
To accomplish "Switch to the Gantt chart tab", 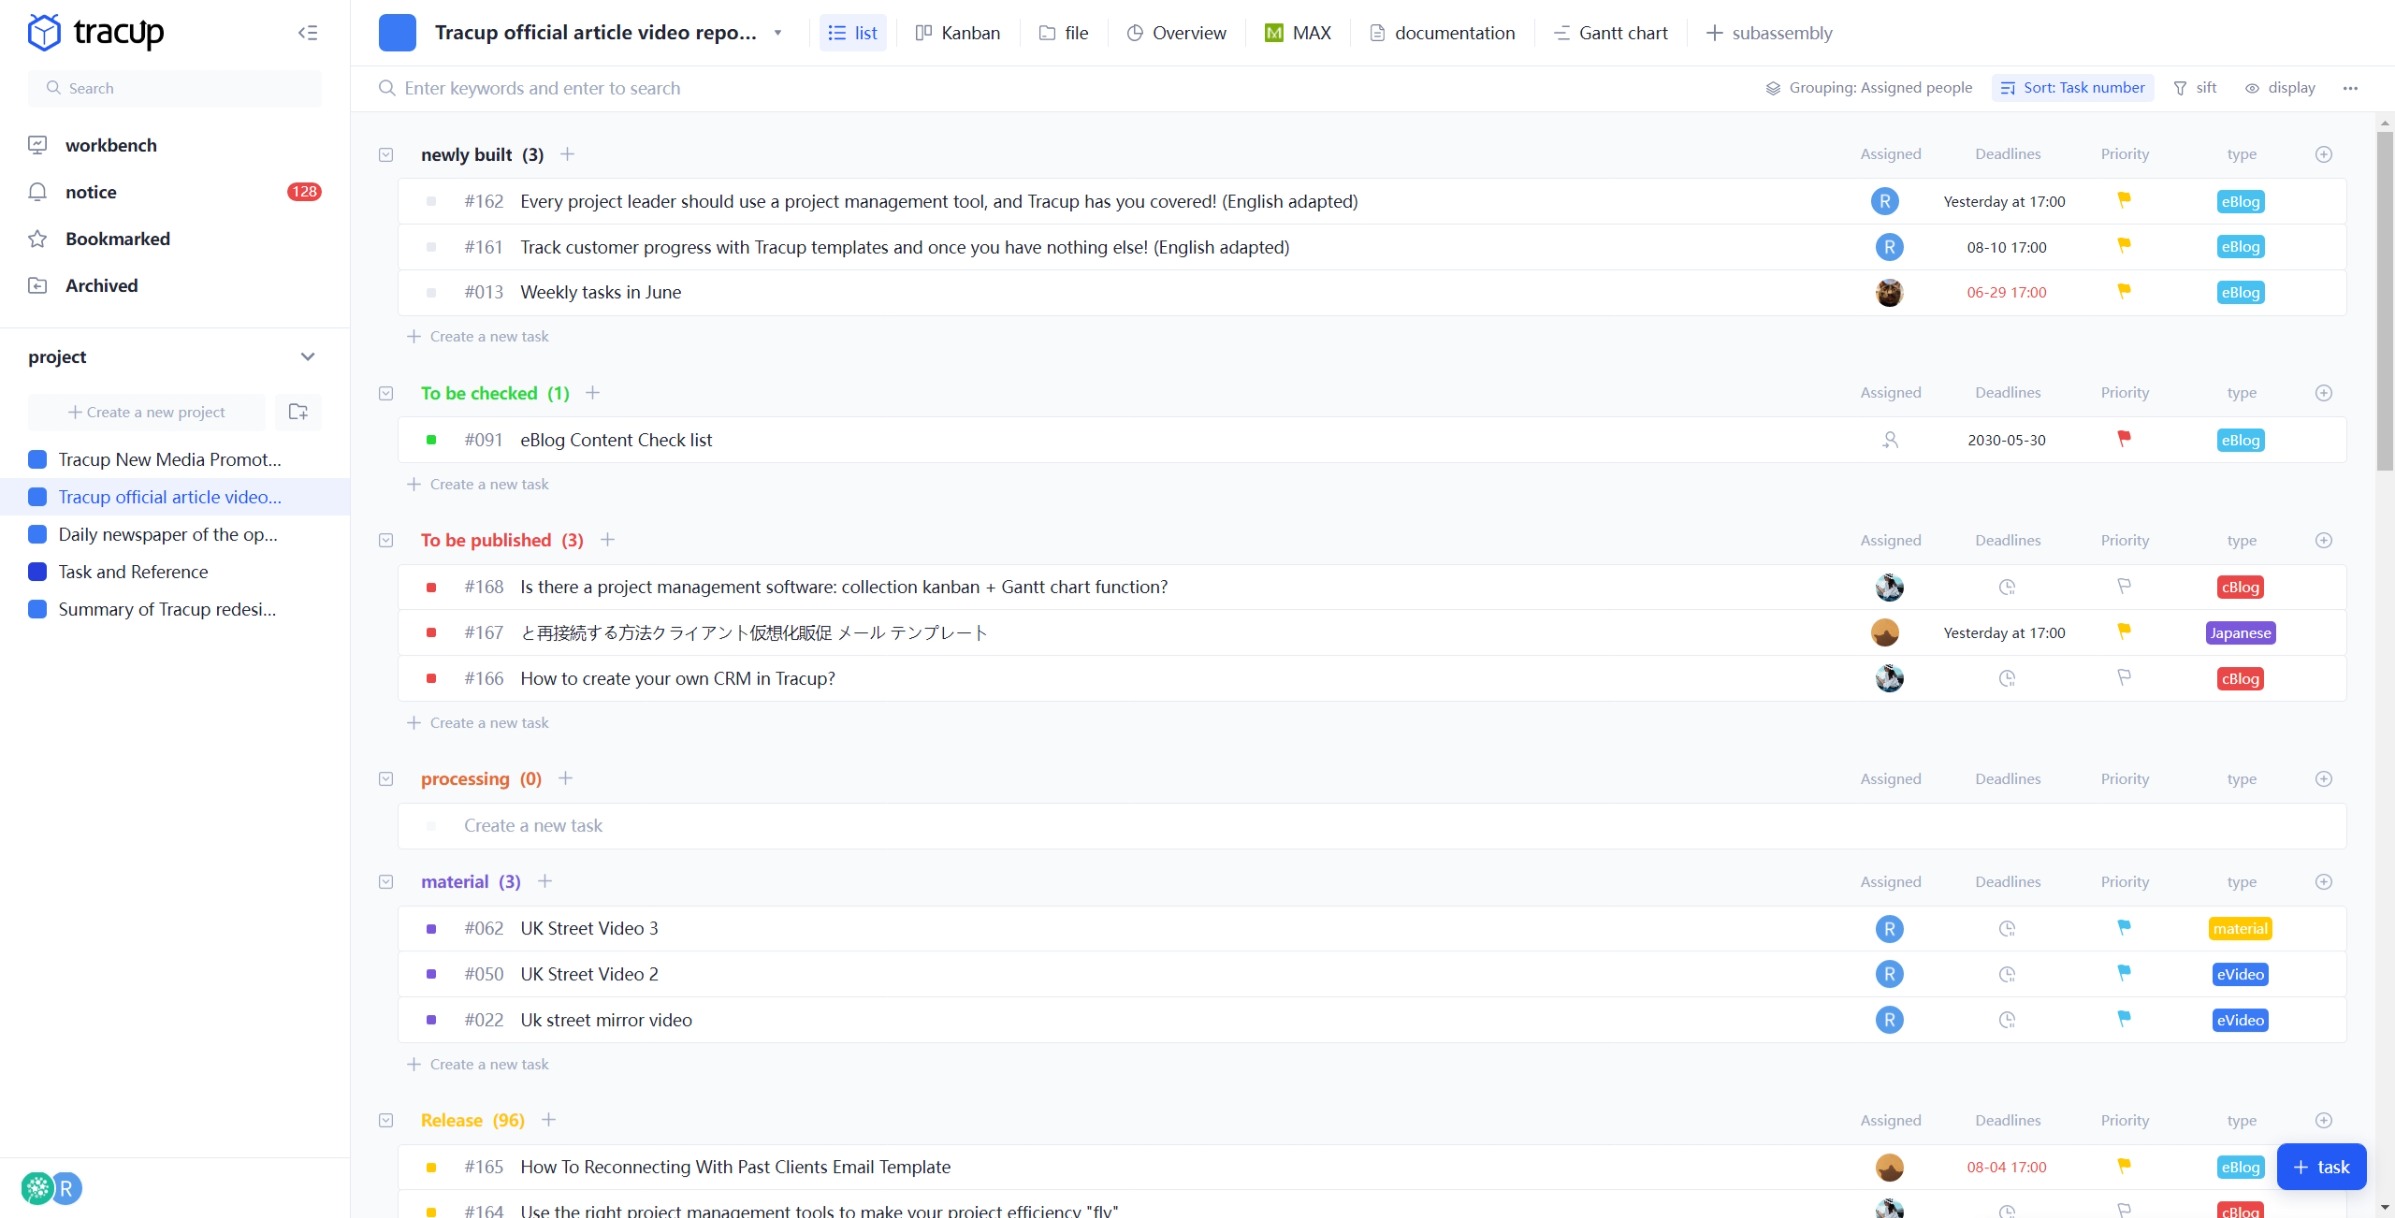I will (x=1610, y=33).
